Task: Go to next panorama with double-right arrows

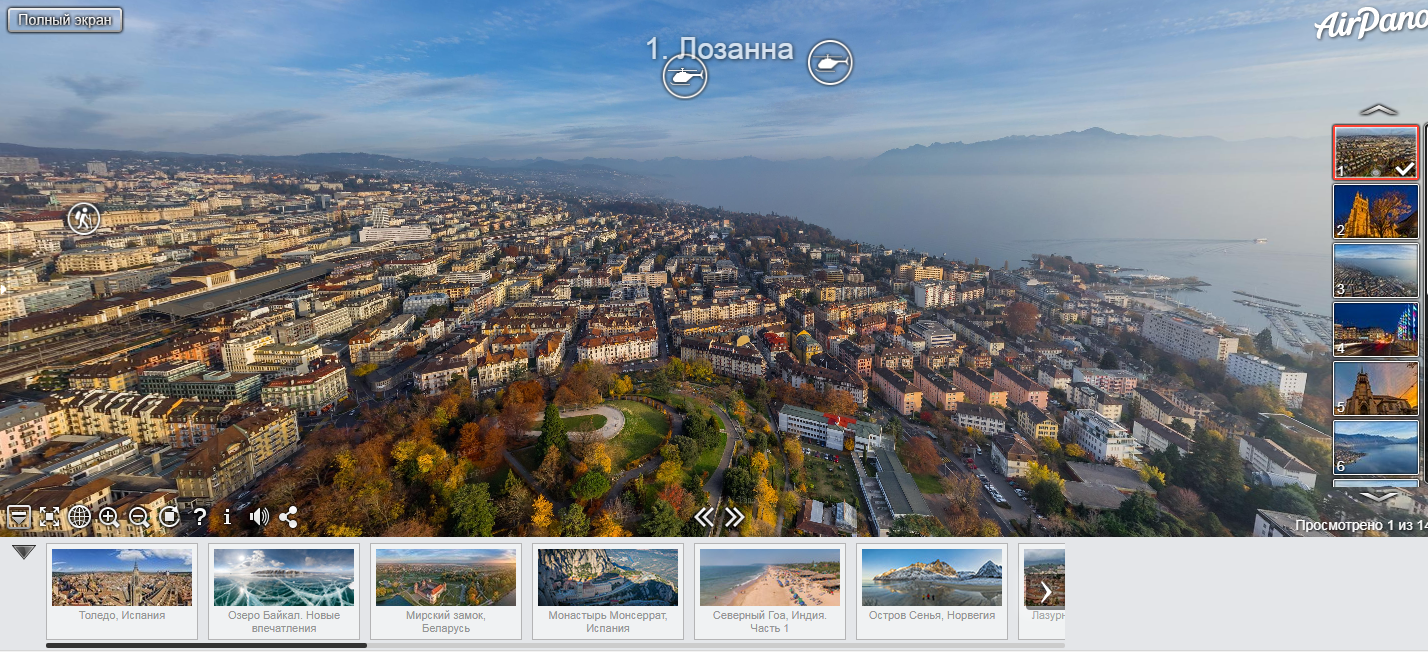Action: pos(735,516)
